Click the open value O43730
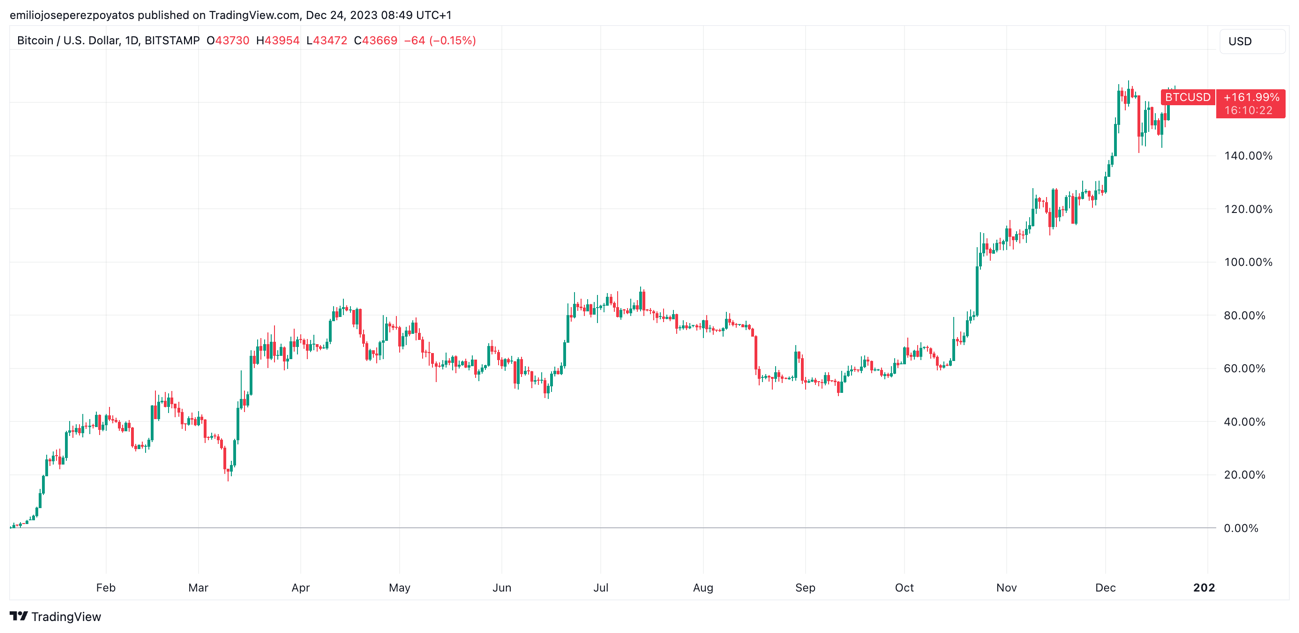The image size is (1299, 633). click(x=228, y=41)
